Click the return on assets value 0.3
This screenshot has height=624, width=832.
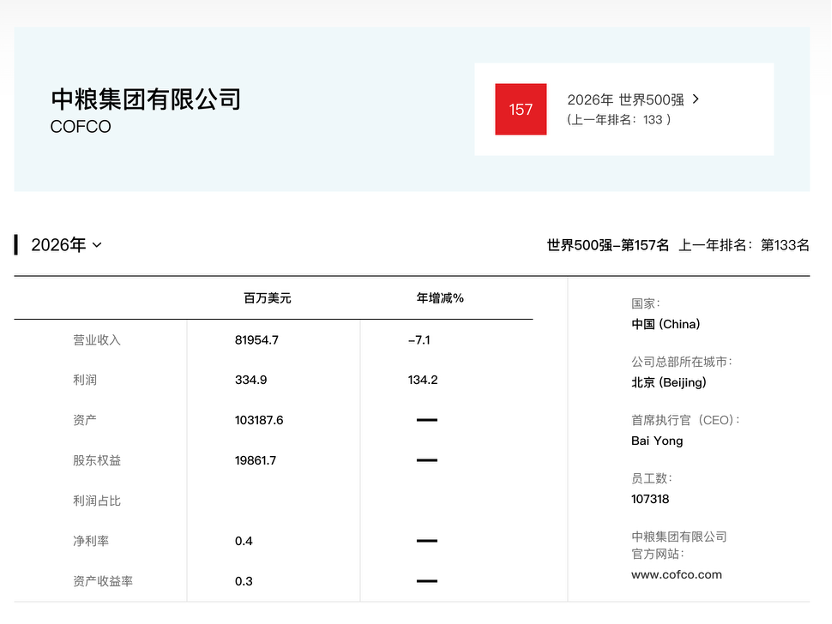(244, 582)
